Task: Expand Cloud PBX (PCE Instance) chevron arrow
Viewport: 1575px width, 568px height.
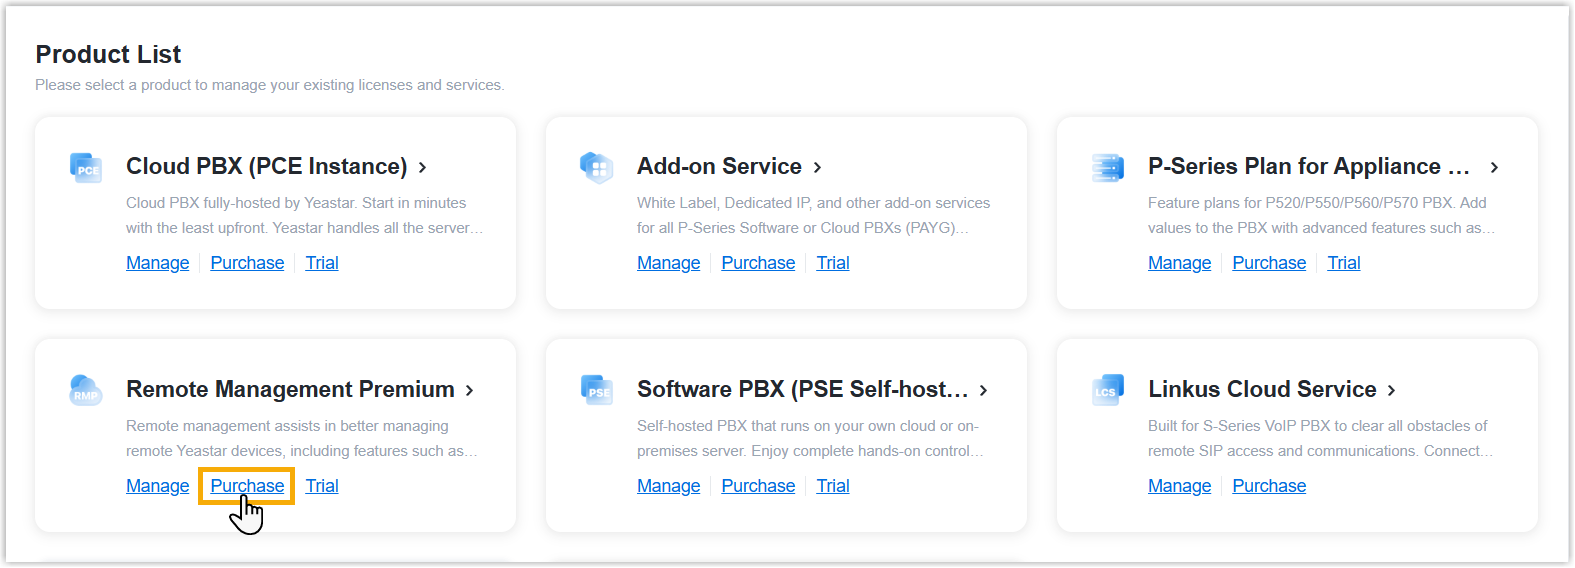Action: [423, 168]
